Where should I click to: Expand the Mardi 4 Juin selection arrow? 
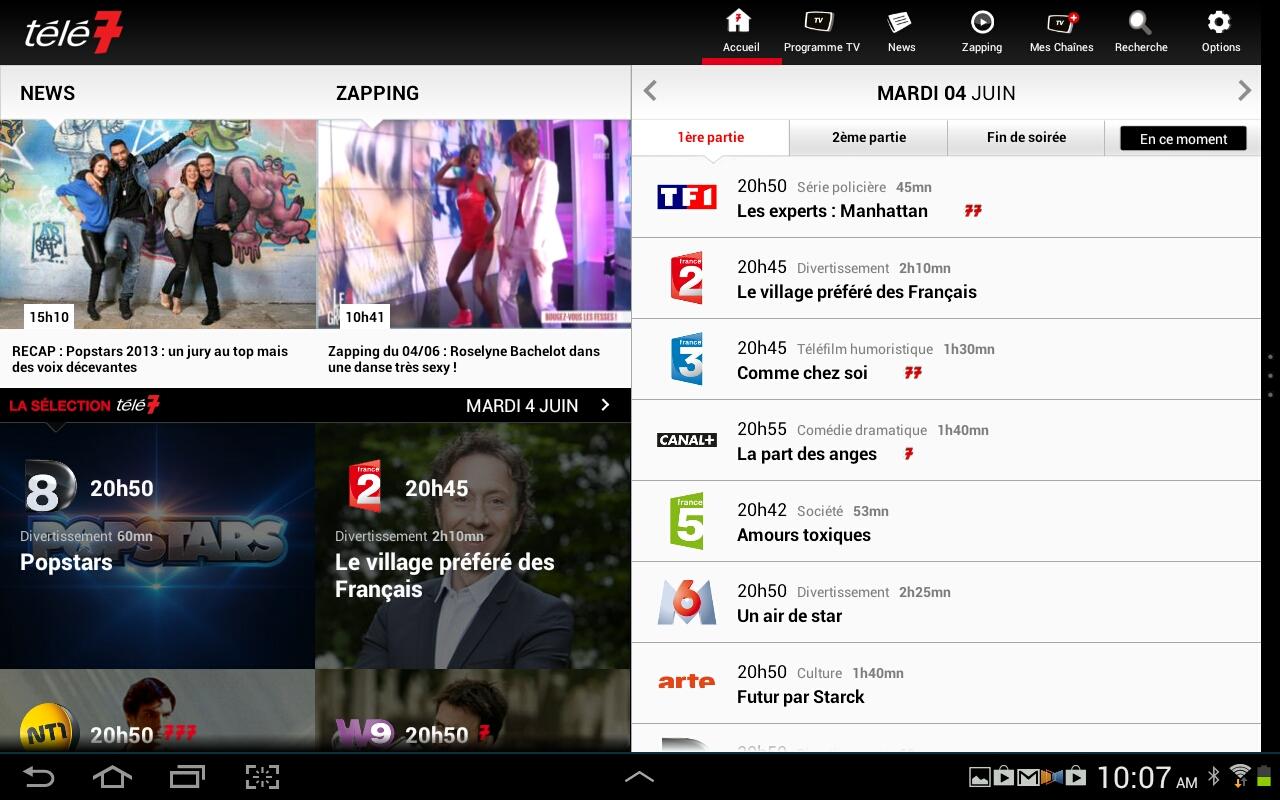[605, 405]
